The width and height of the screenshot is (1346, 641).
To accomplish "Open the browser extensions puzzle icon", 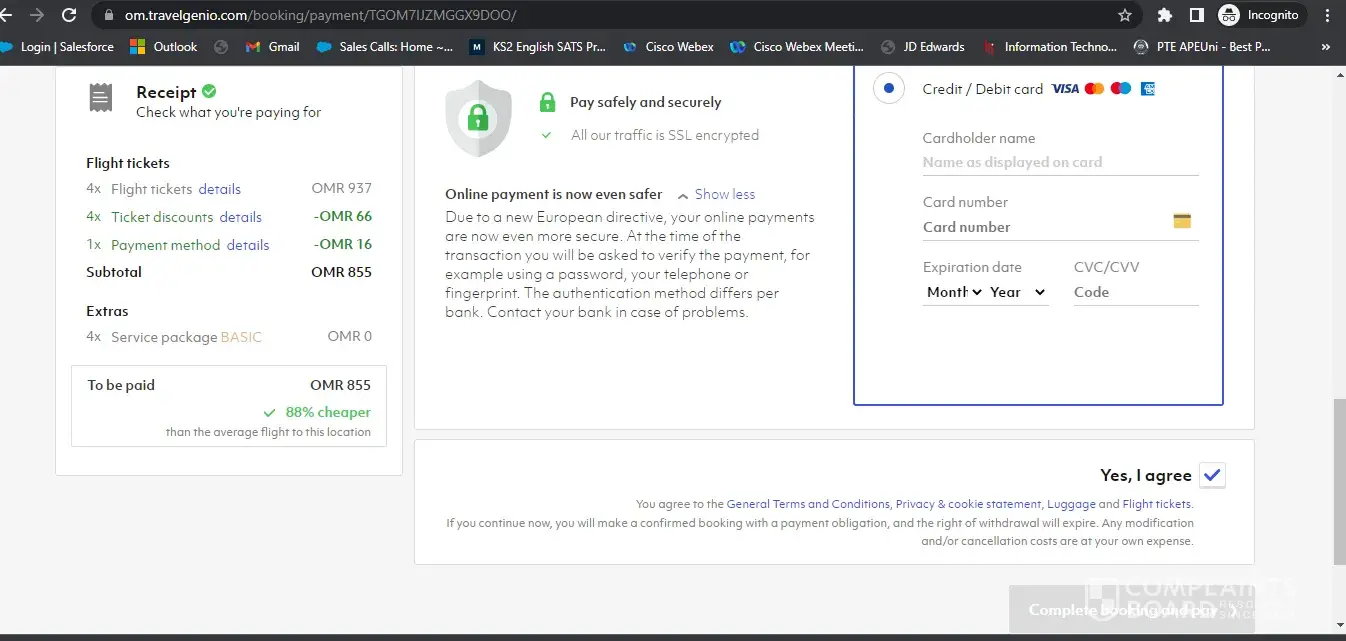I will (x=1164, y=15).
